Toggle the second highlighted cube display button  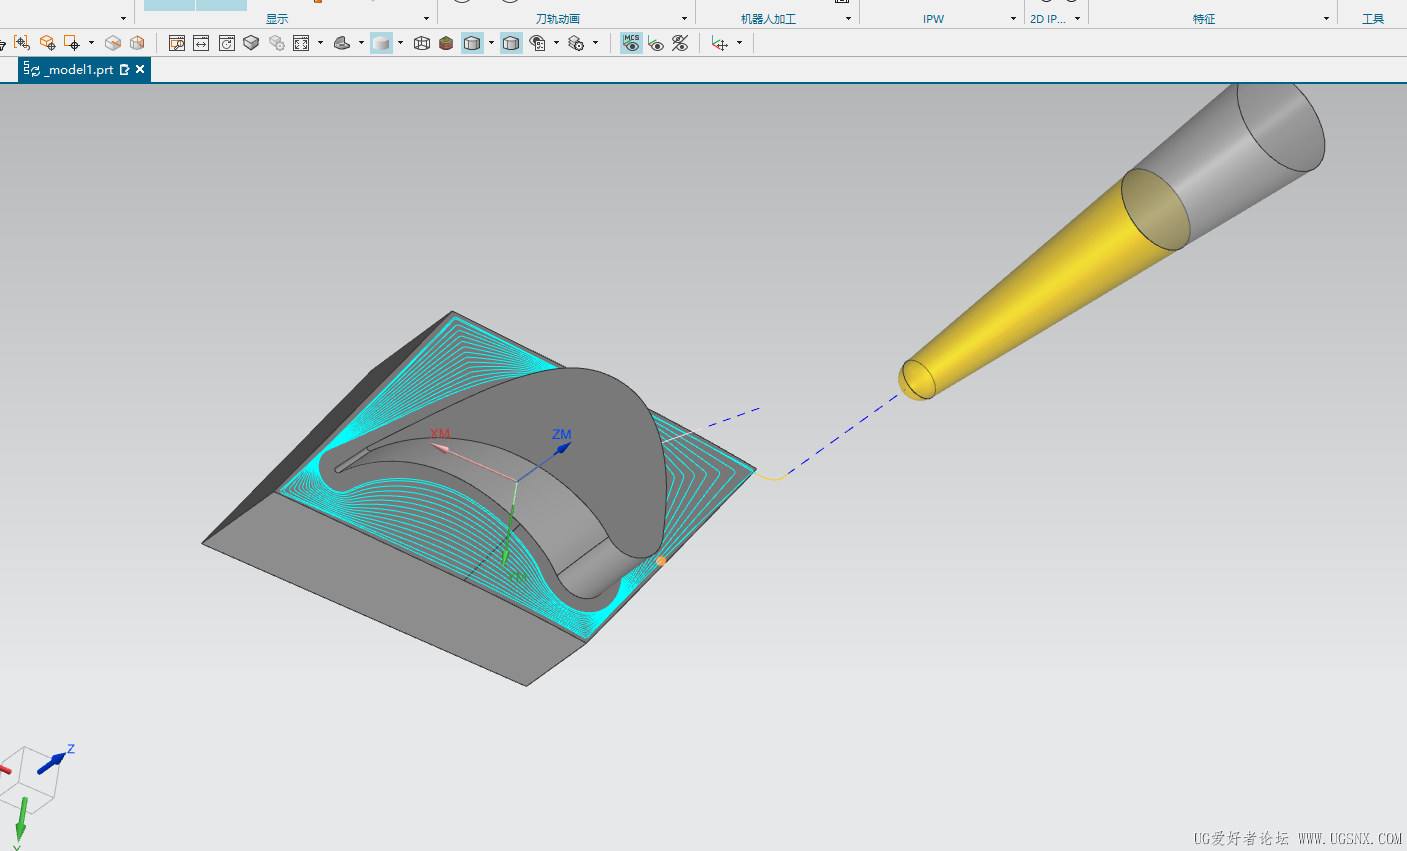tap(511, 43)
